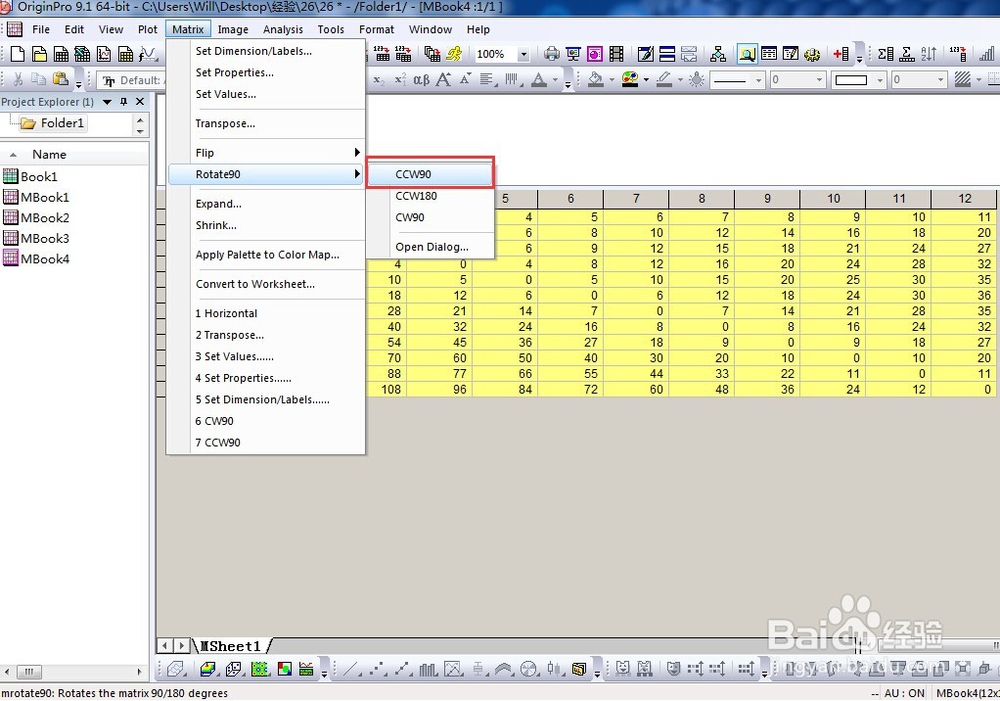Image resolution: width=1000 pixels, height=701 pixels.
Task: Close the Project Explorer panel
Action: coord(140,101)
